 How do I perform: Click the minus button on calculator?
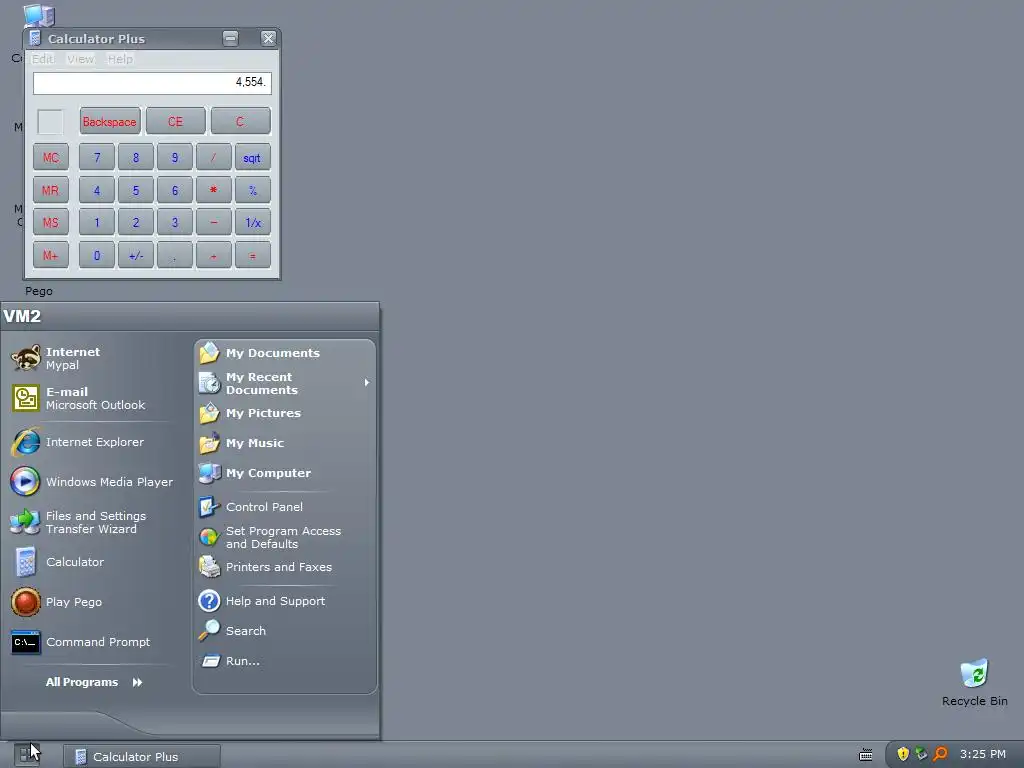click(214, 223)
